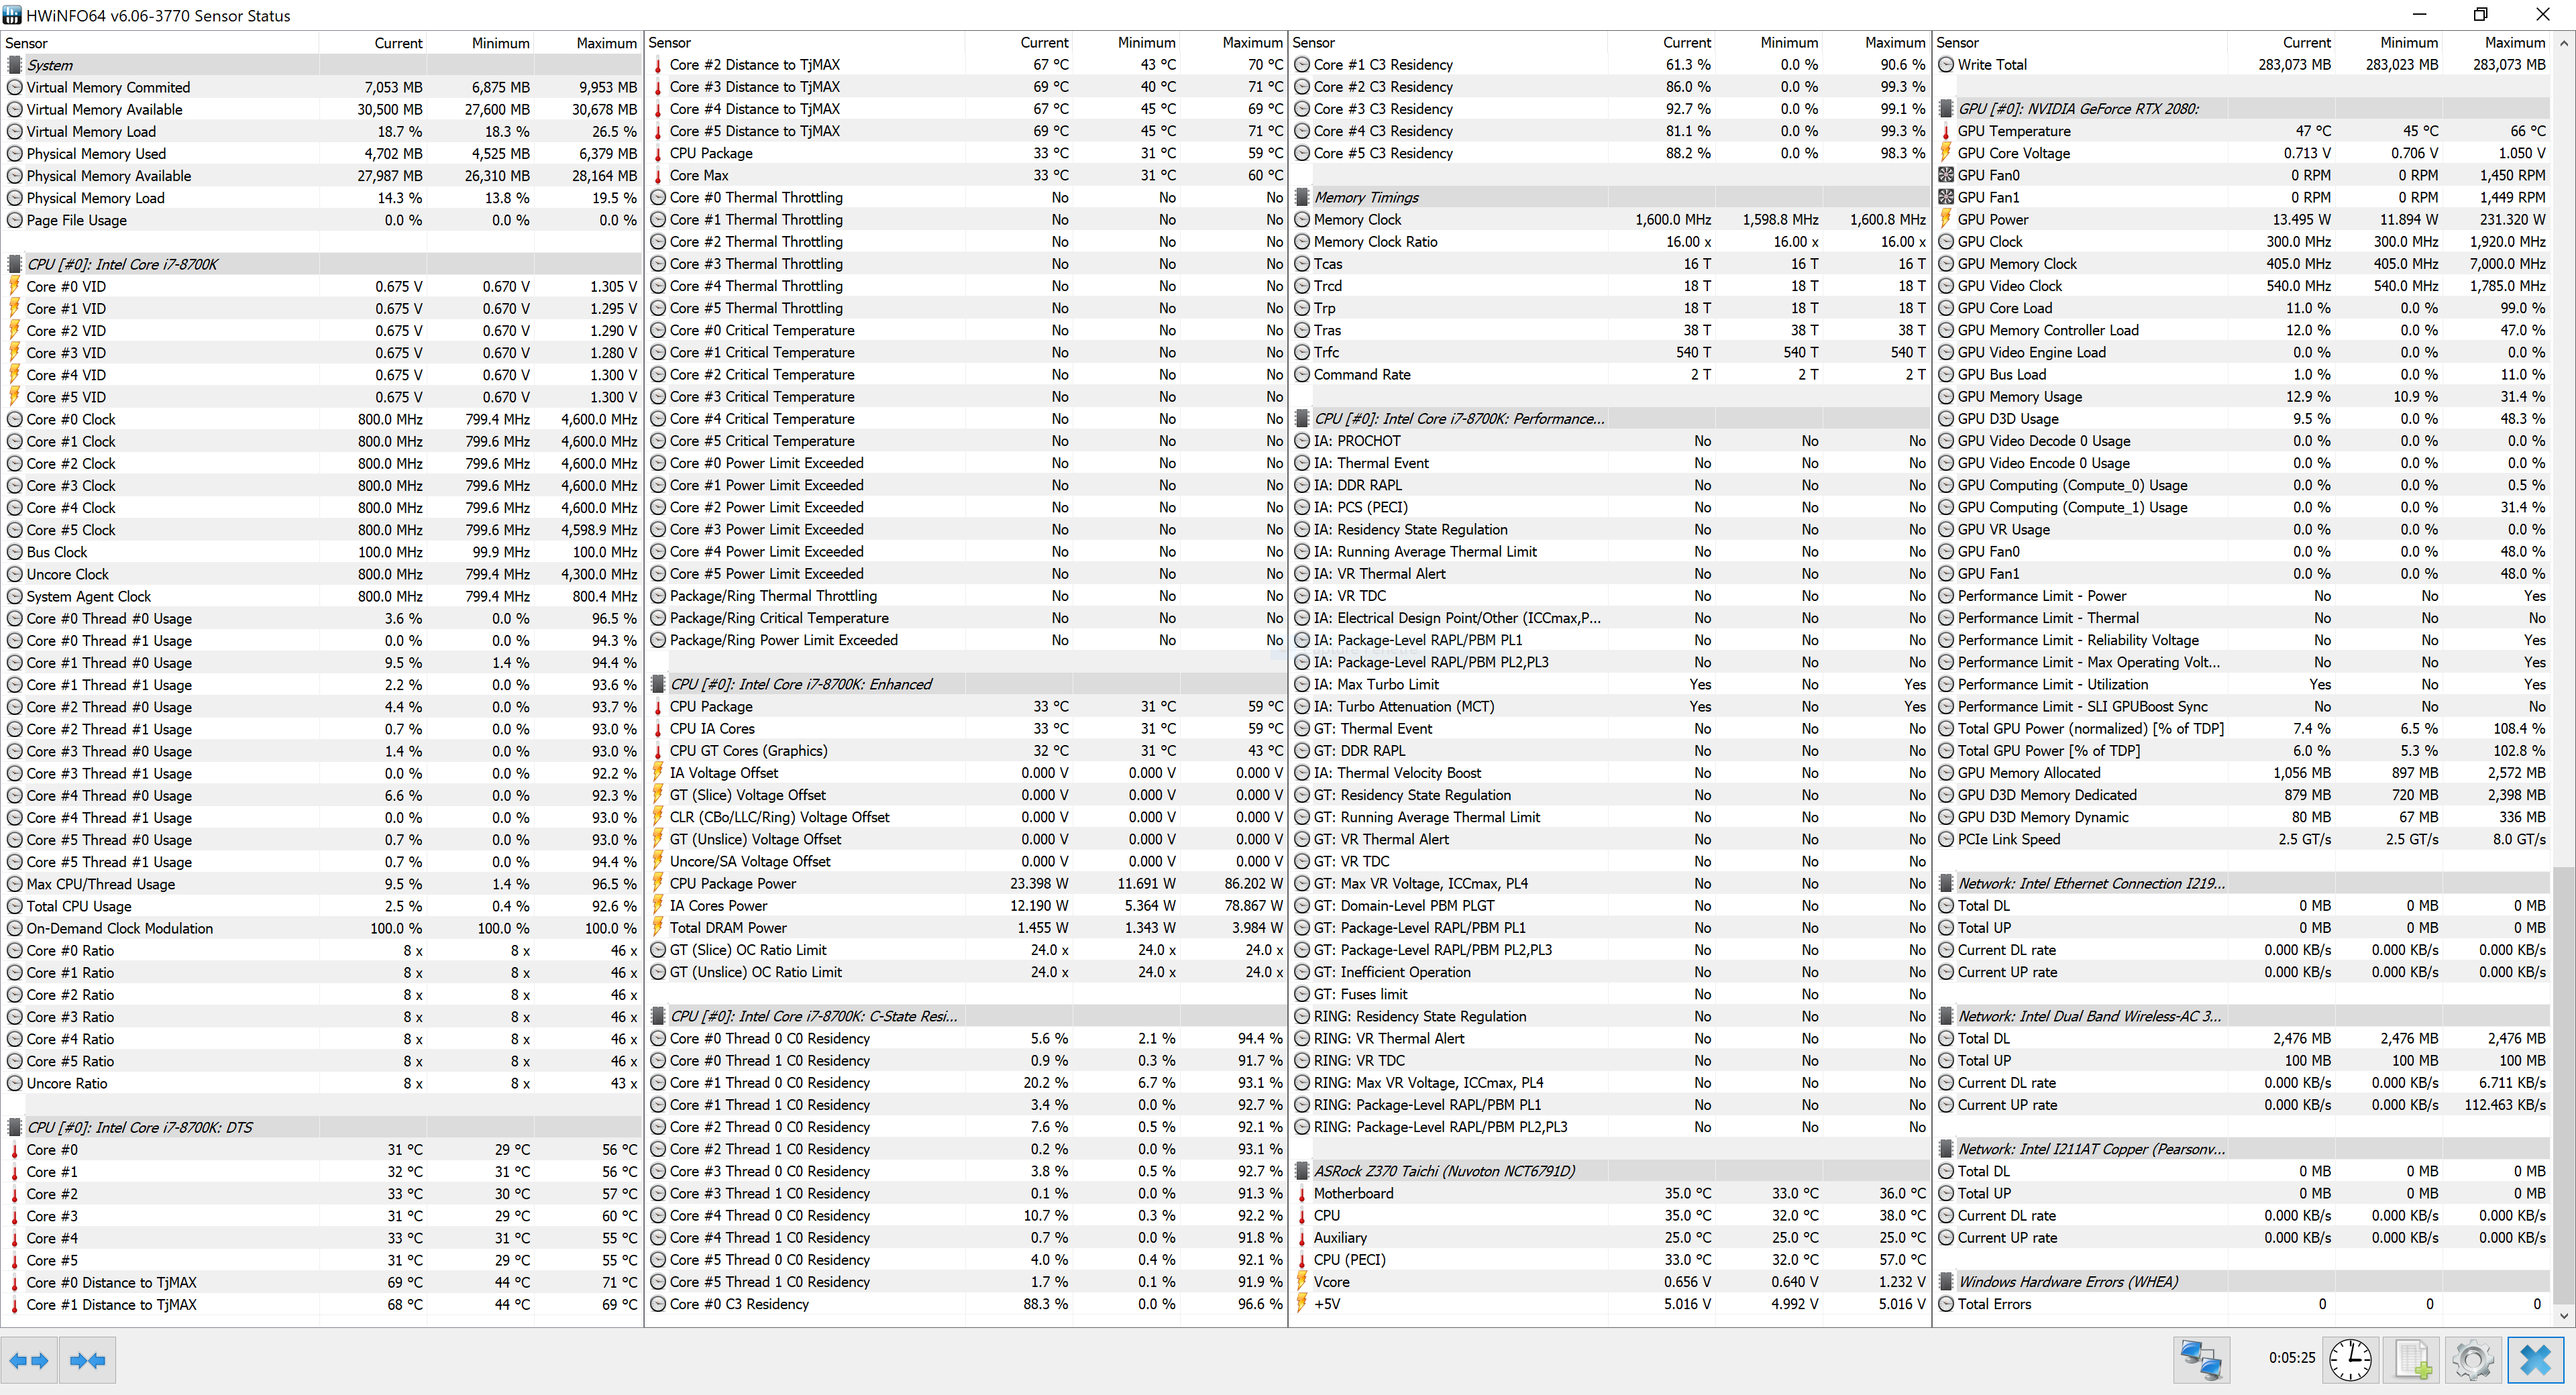Select the ASRock Z370 Taichi section header
This screenshot has width=2576, height=1395.
click(x=1443, y=1171)
